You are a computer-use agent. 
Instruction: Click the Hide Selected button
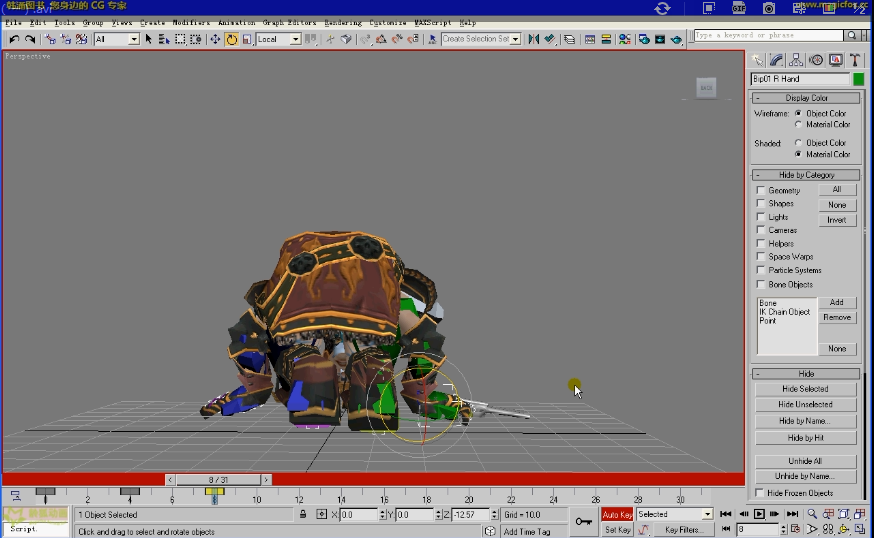tap(805, 389)
